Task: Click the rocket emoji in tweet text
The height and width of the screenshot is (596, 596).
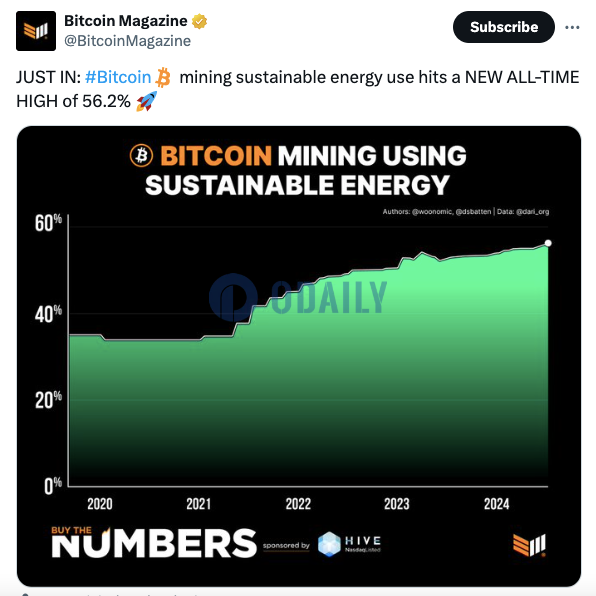Action: coord(147,101)
